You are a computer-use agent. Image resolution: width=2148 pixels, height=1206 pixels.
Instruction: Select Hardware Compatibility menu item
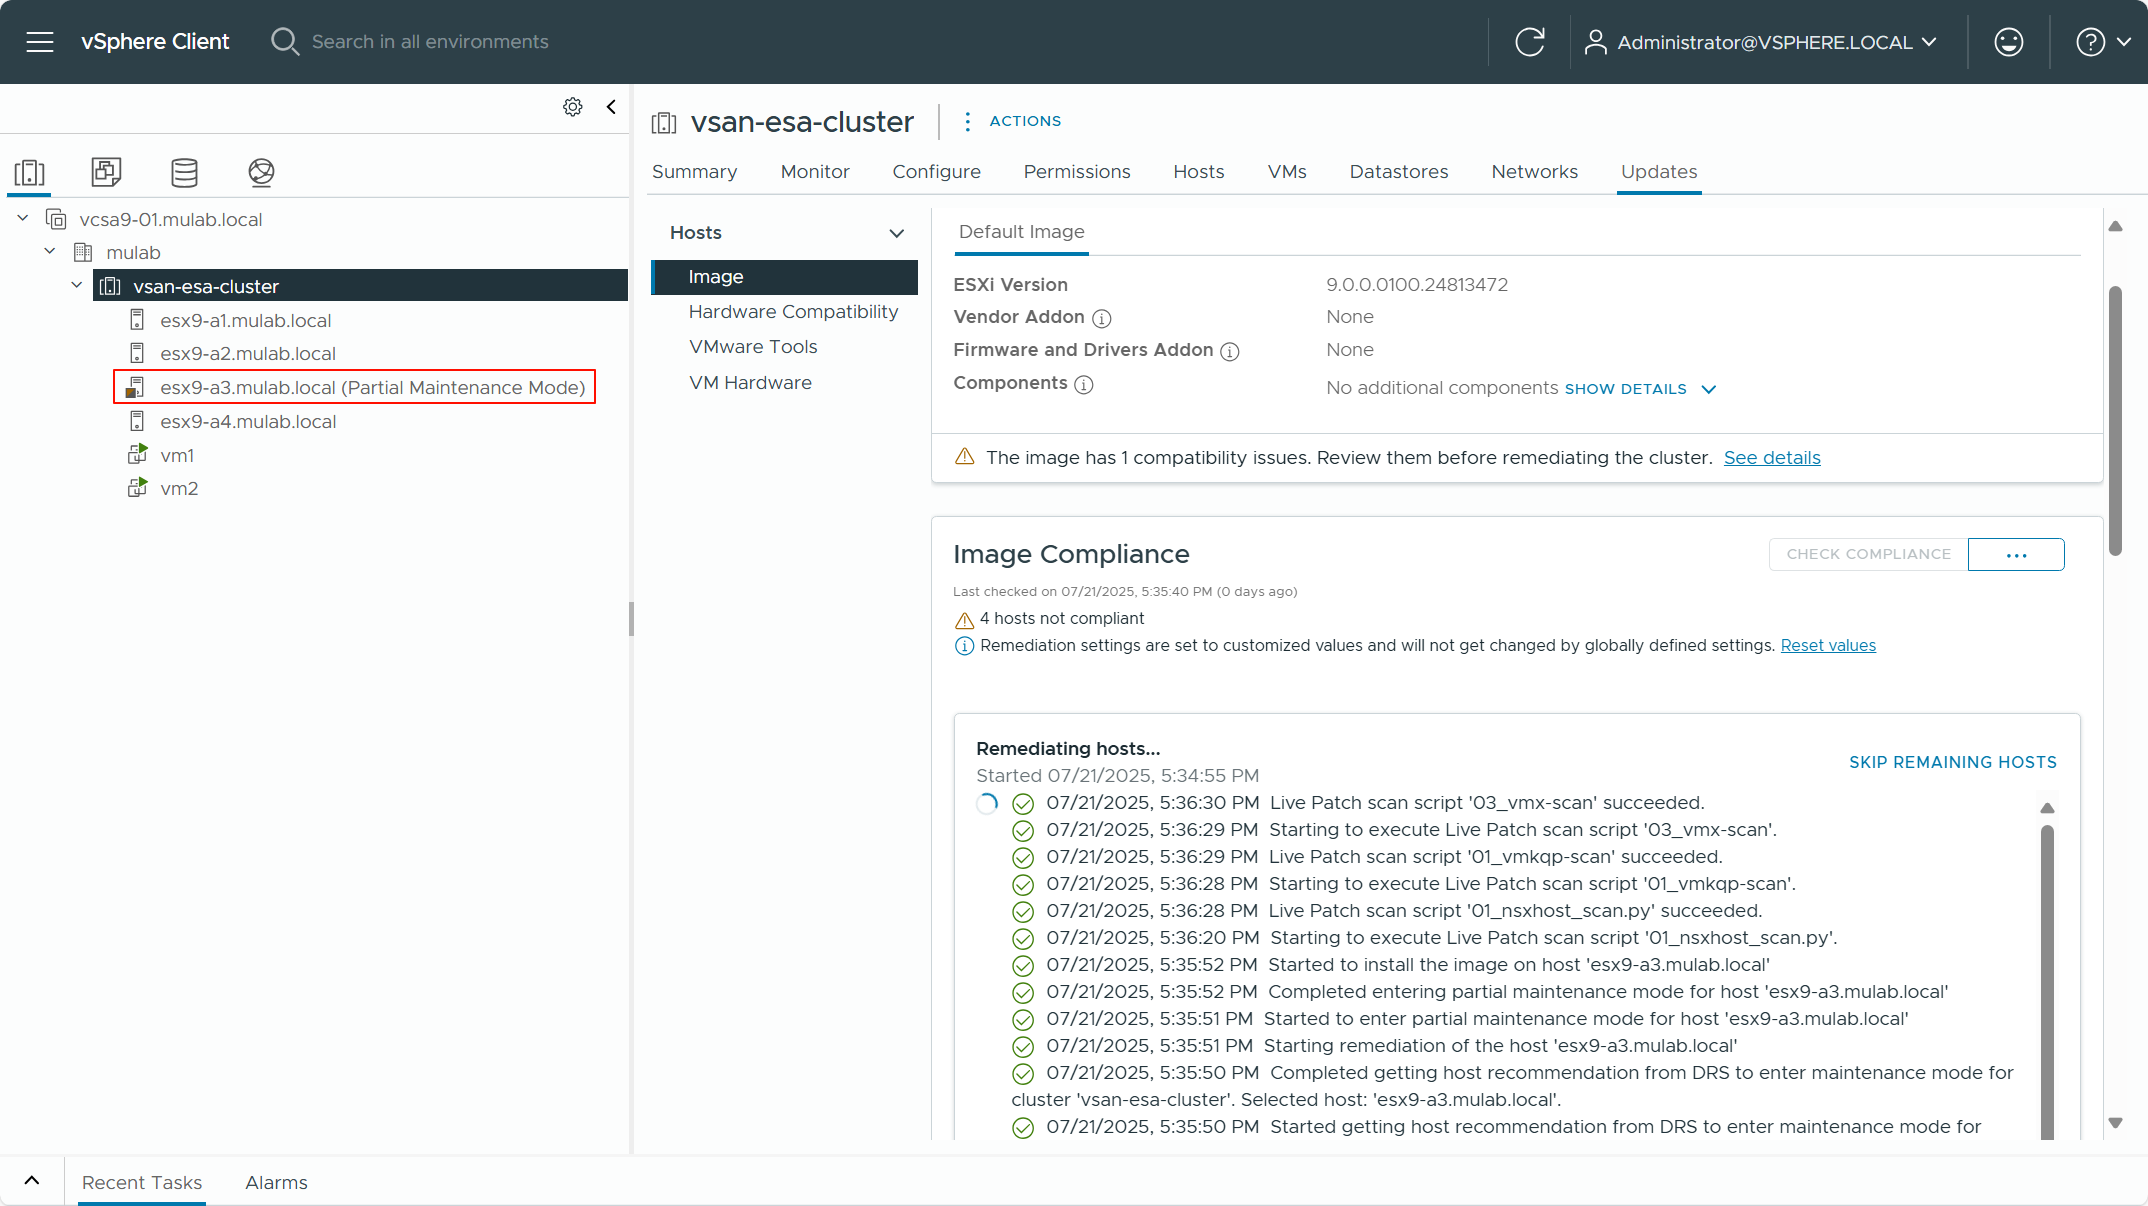click(x=793, y=312)
